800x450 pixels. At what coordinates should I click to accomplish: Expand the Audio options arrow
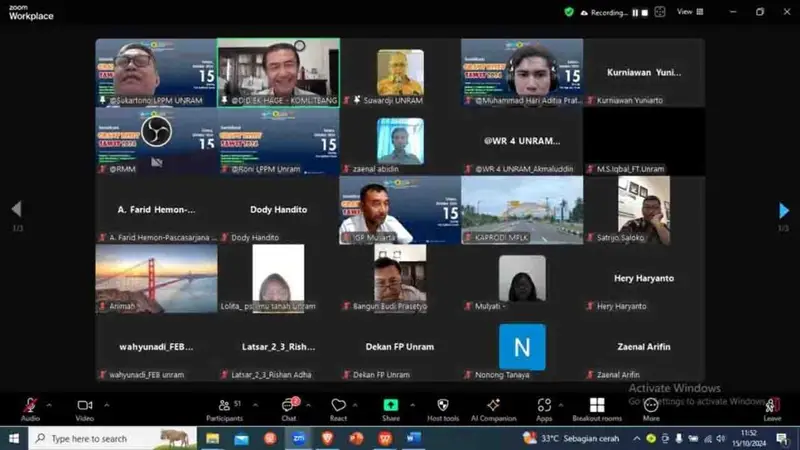pos(52,404)
